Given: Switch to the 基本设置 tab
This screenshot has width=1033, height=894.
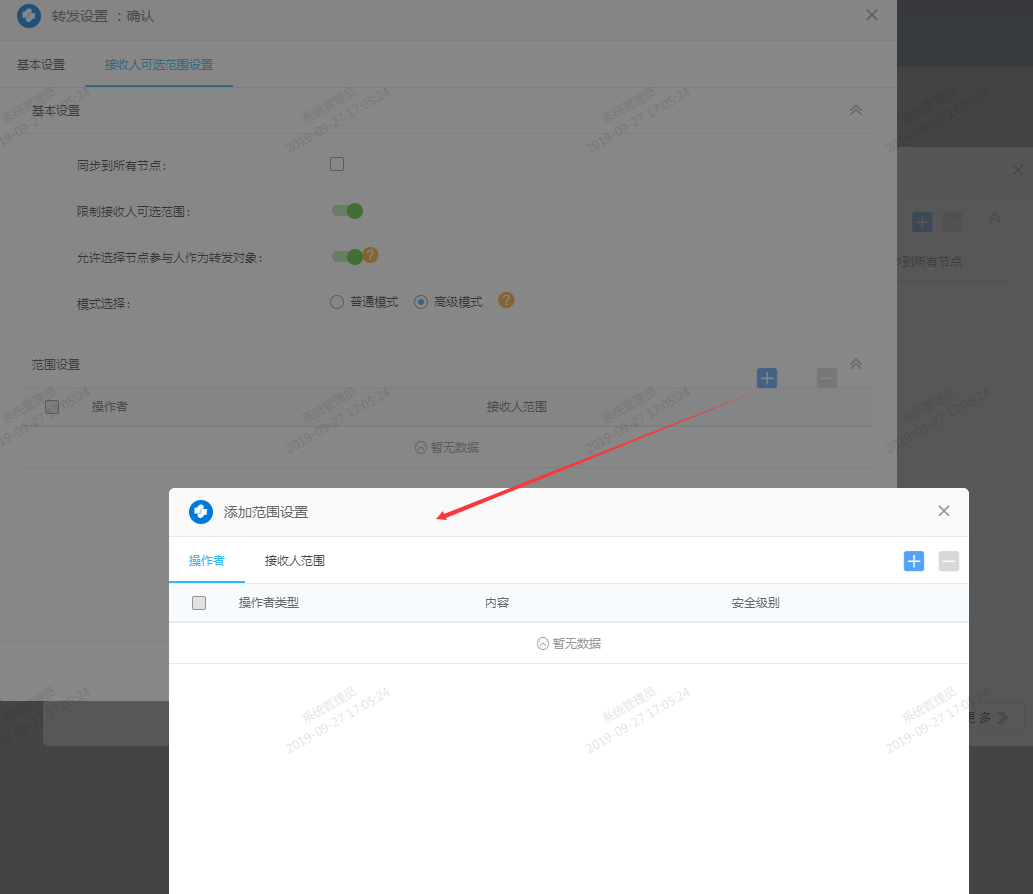Looking at the screenshot, I should click(41, 65).
